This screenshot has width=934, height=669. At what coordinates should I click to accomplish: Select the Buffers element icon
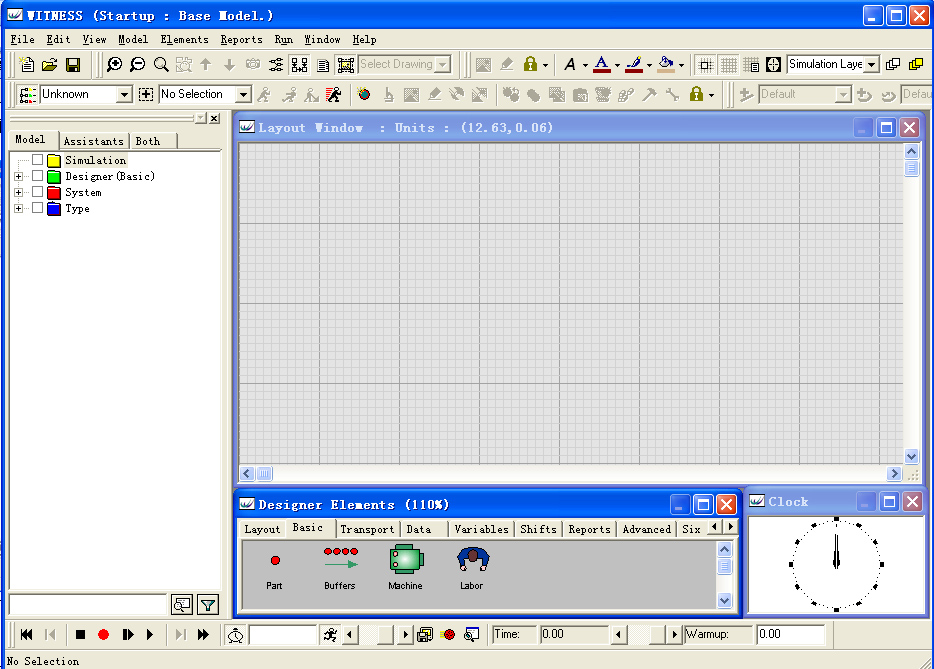[x=340, y=559]
